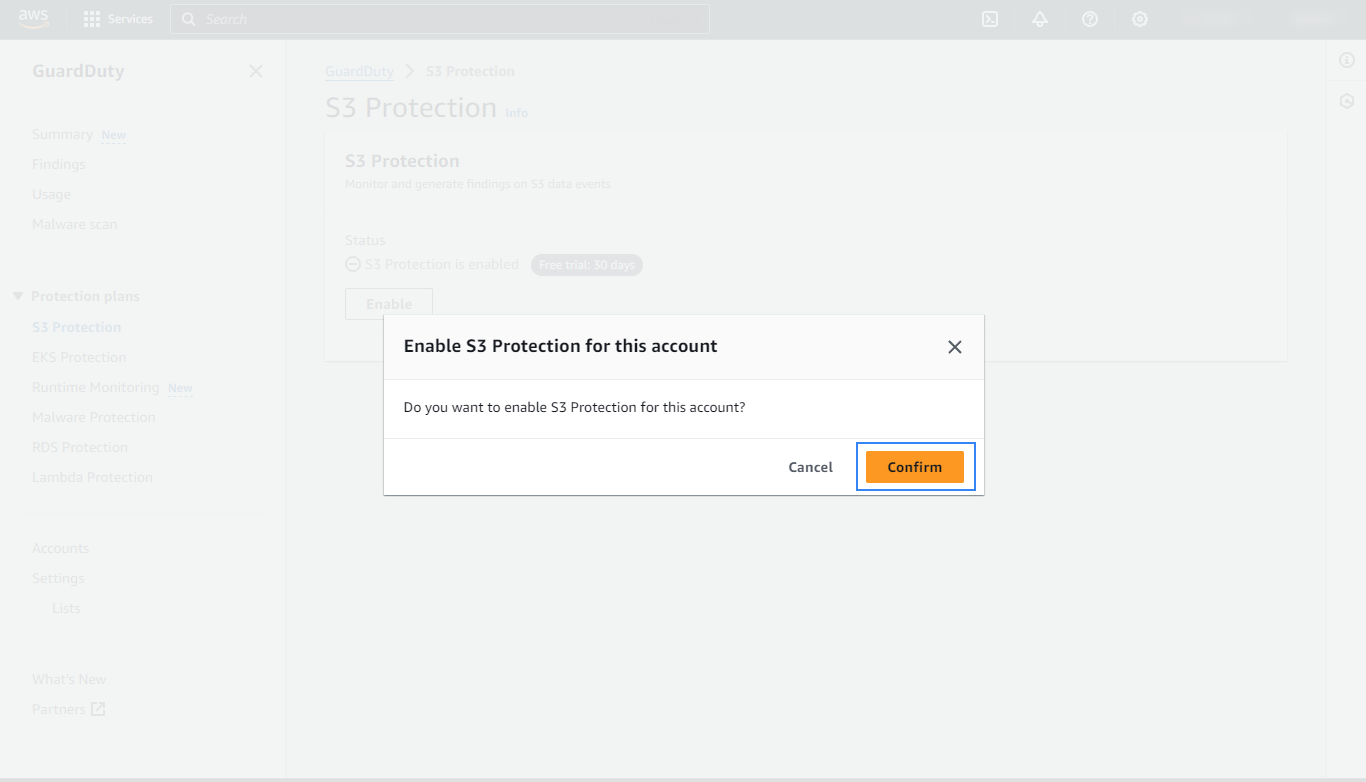Open the settings gear icon
The height and width of the screenshot is (782, 1366).
pos(1140,19)
